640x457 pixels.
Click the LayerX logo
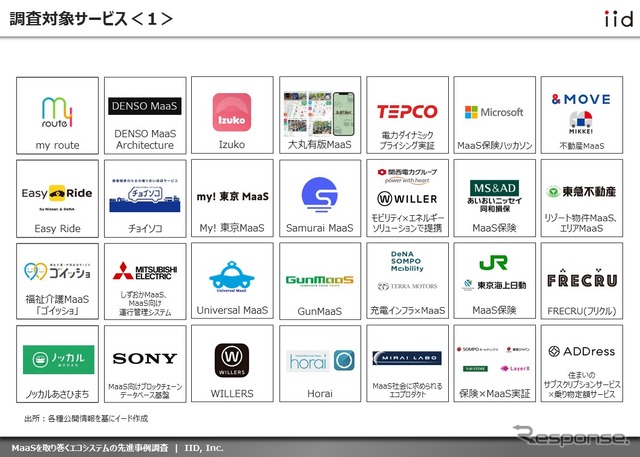[515, 368]
